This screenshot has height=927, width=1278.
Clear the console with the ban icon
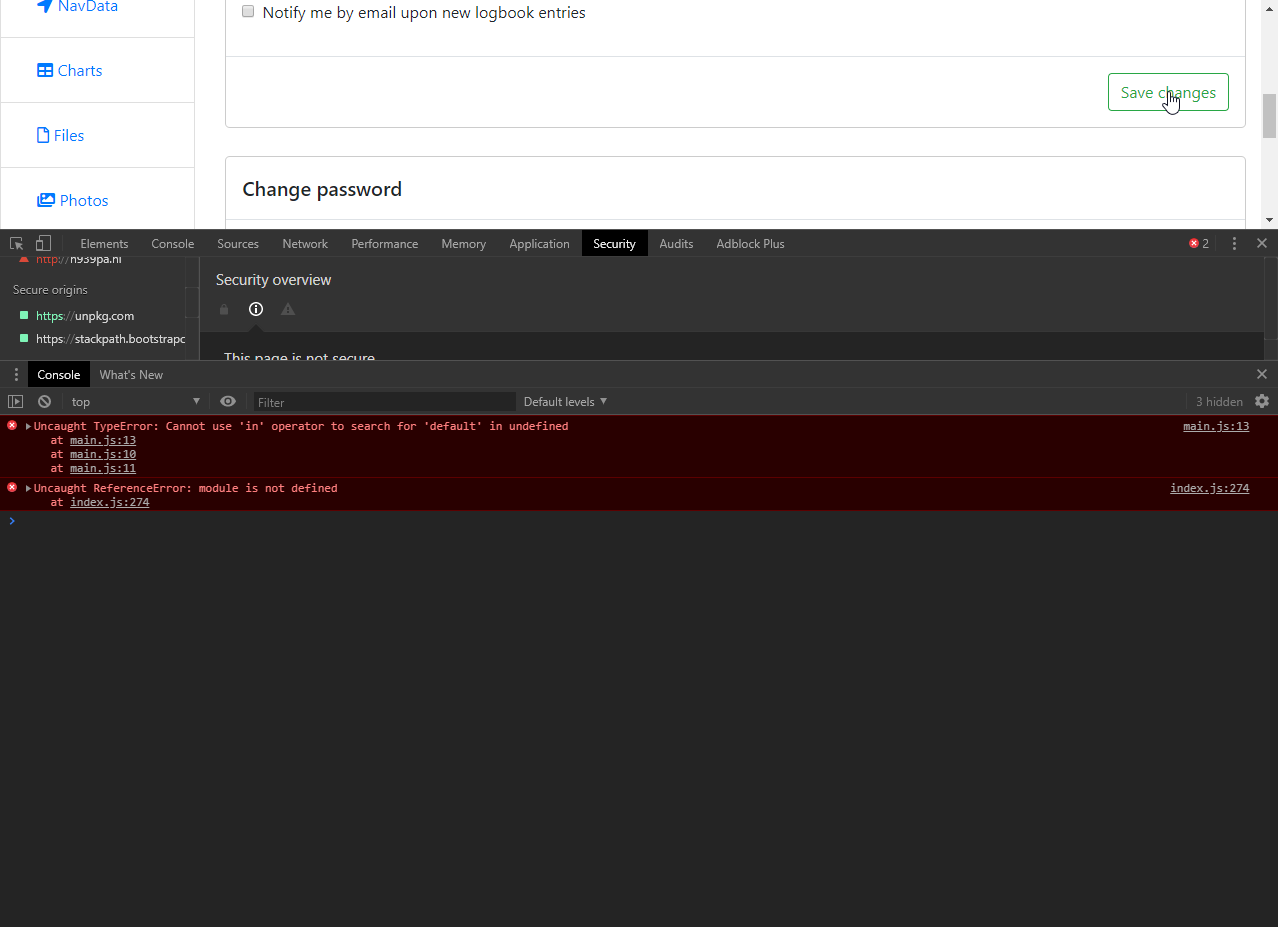point(44,401)
